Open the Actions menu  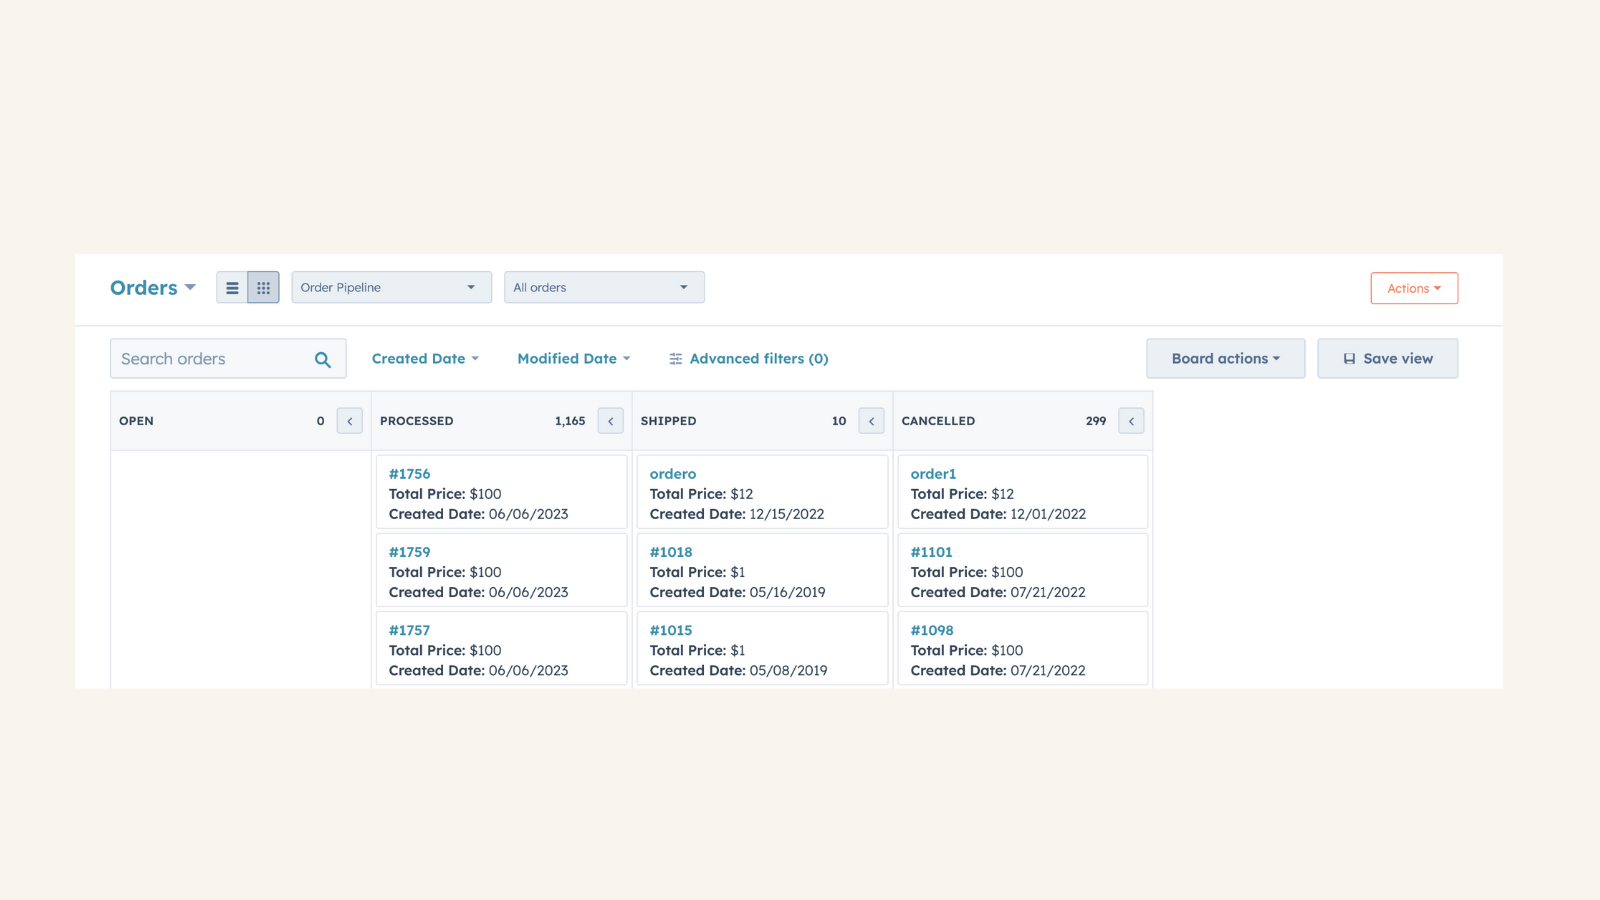pyautogui.click(x=1413, y=288)
